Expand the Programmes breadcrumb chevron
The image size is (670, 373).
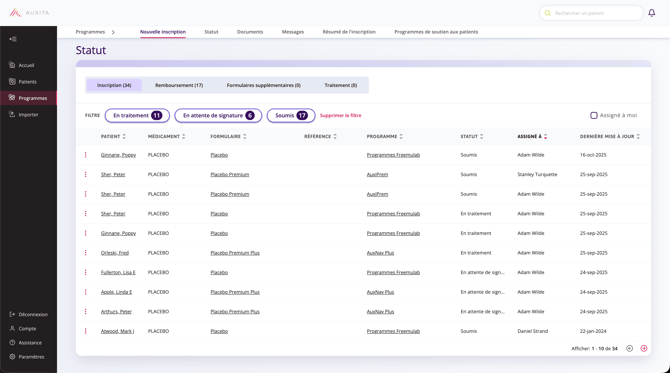point(113,32)
